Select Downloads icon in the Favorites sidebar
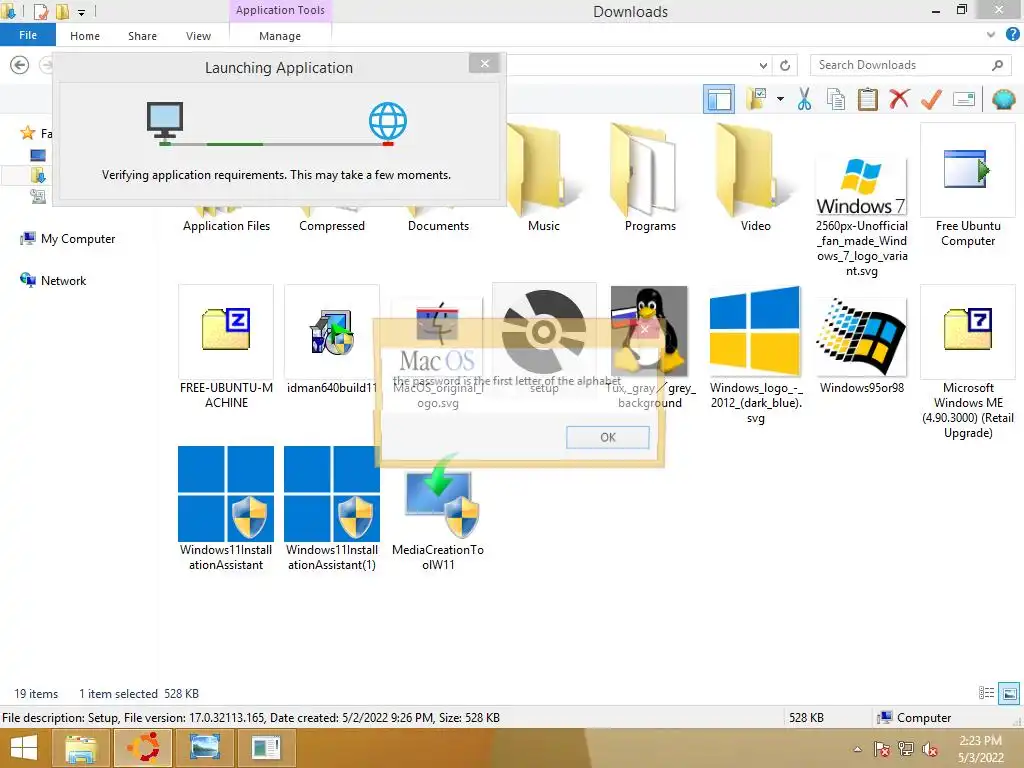This screenshot has height=768, width=1024. click(x=38, y=175)
